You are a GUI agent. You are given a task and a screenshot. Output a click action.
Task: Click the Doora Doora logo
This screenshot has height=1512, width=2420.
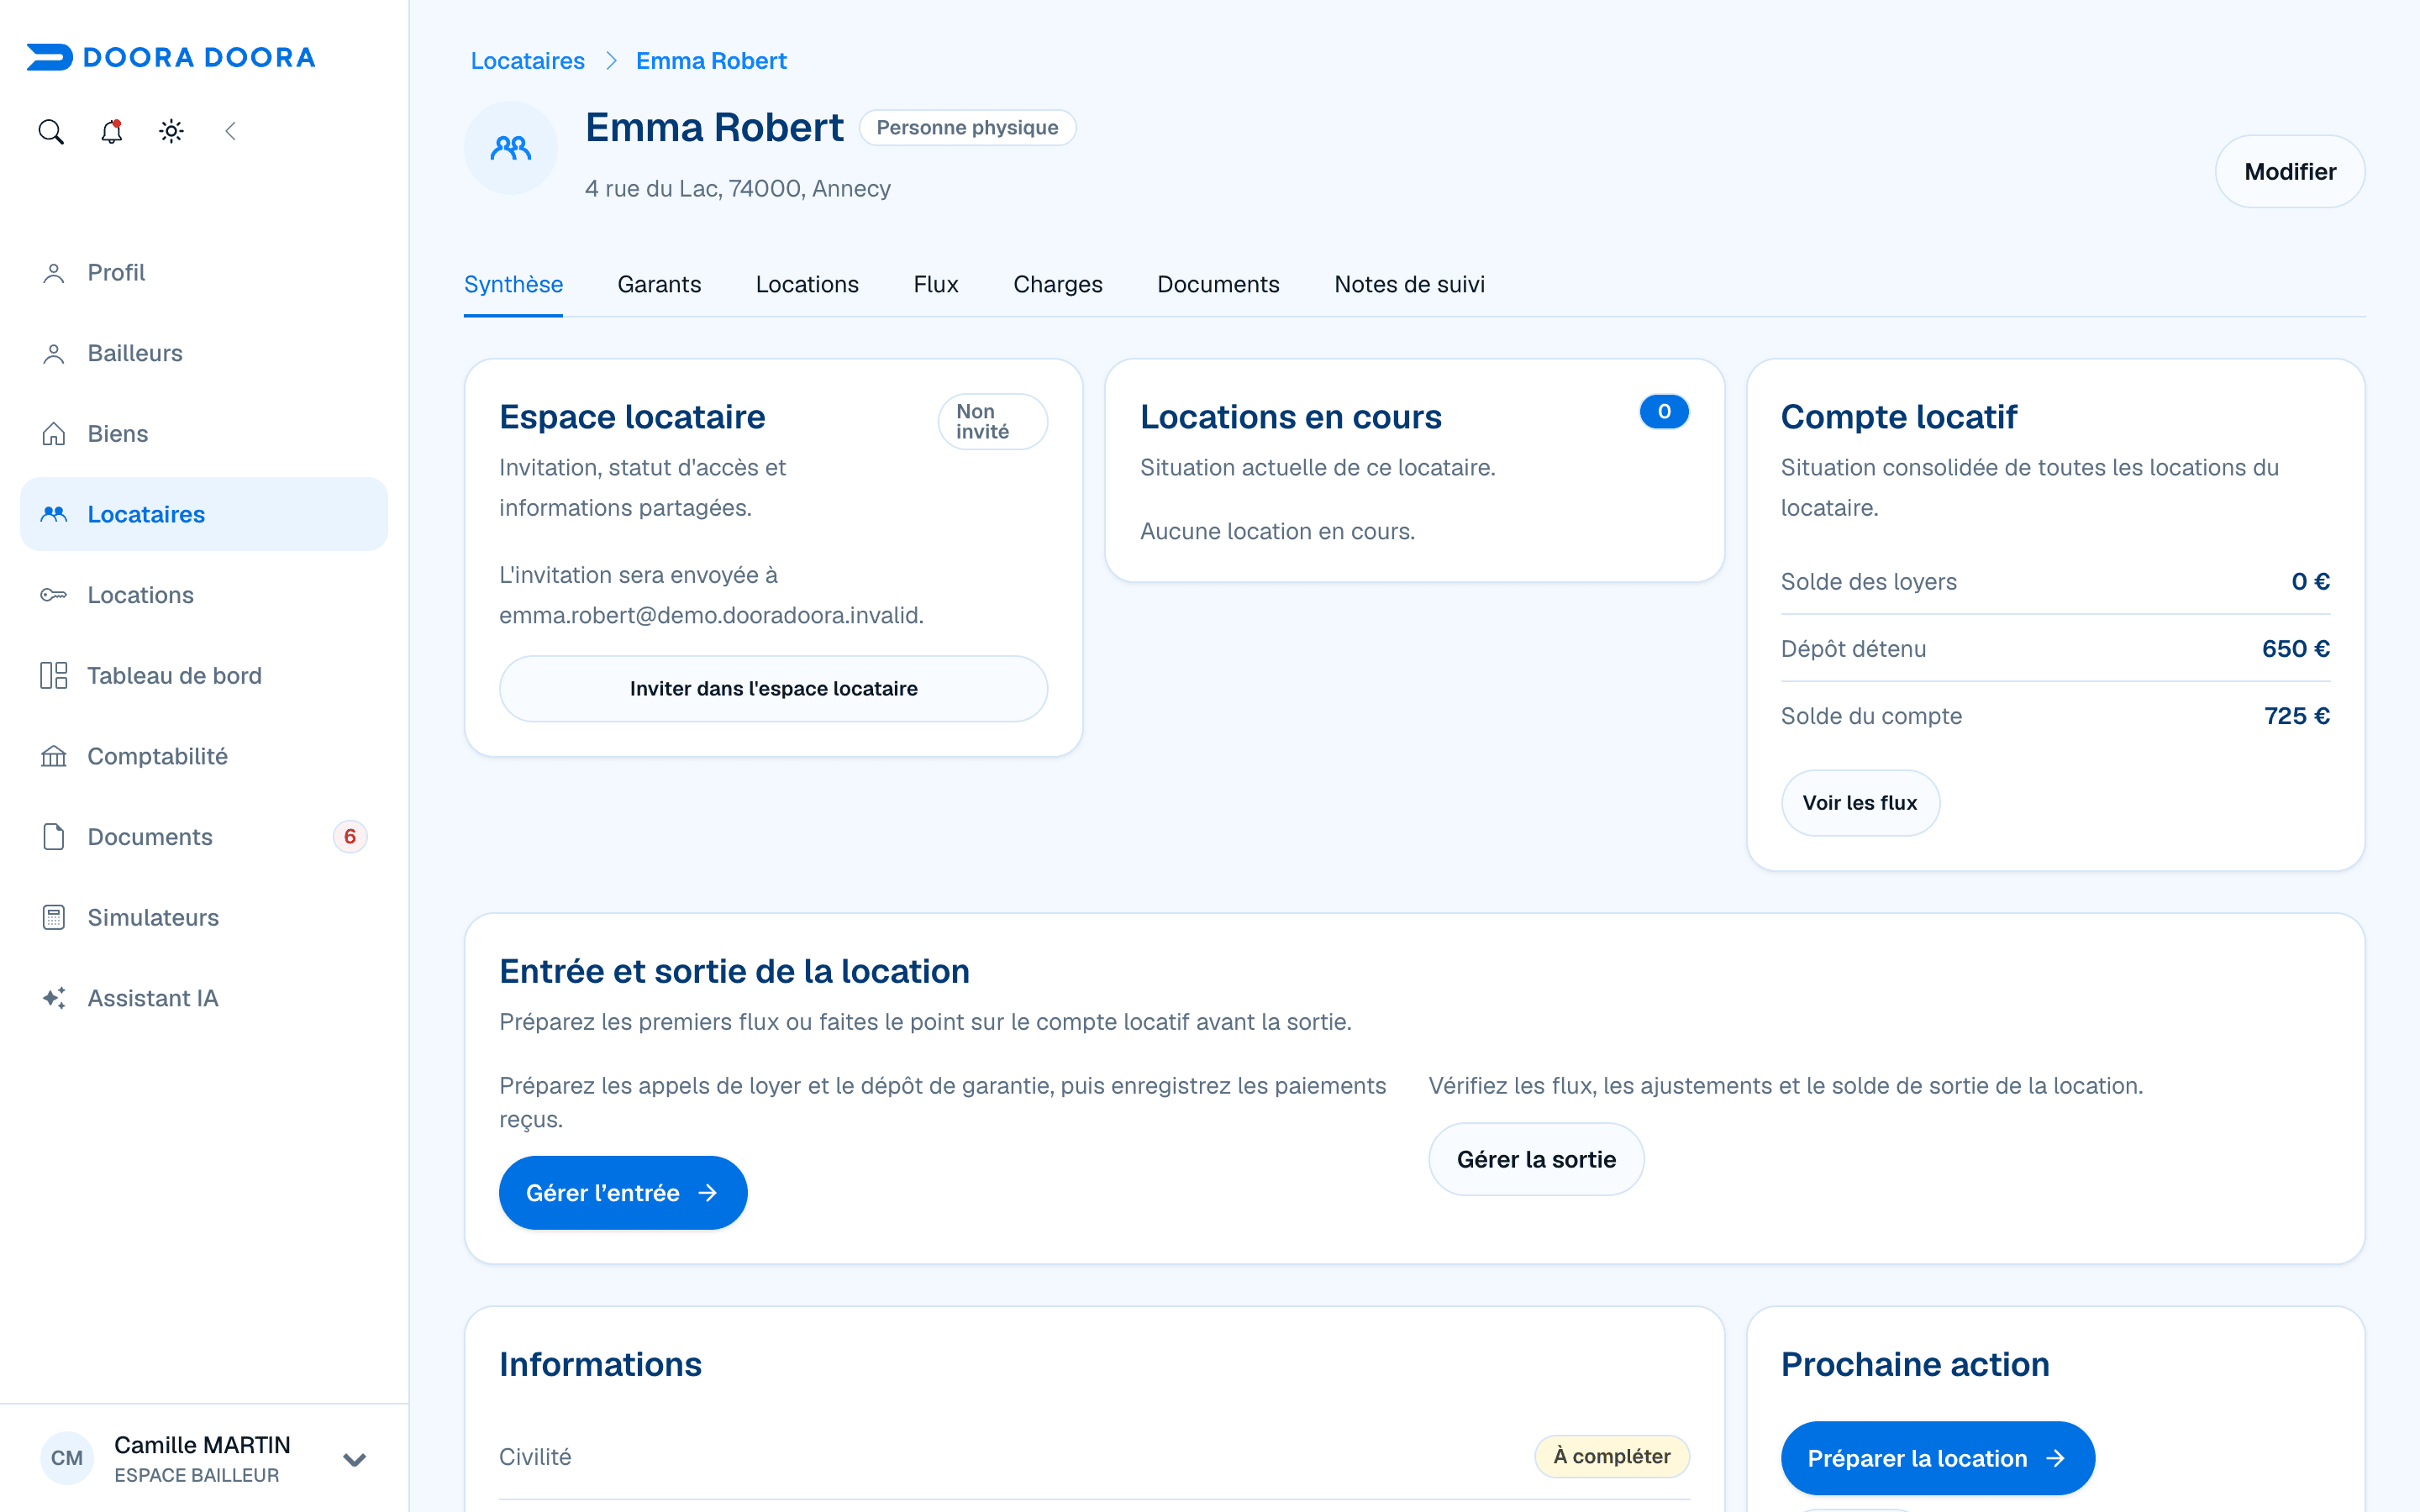click(x=171, y=57)
